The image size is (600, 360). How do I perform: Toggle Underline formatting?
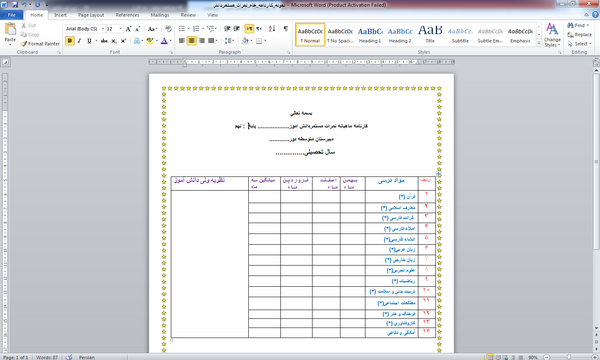point(89,41)
